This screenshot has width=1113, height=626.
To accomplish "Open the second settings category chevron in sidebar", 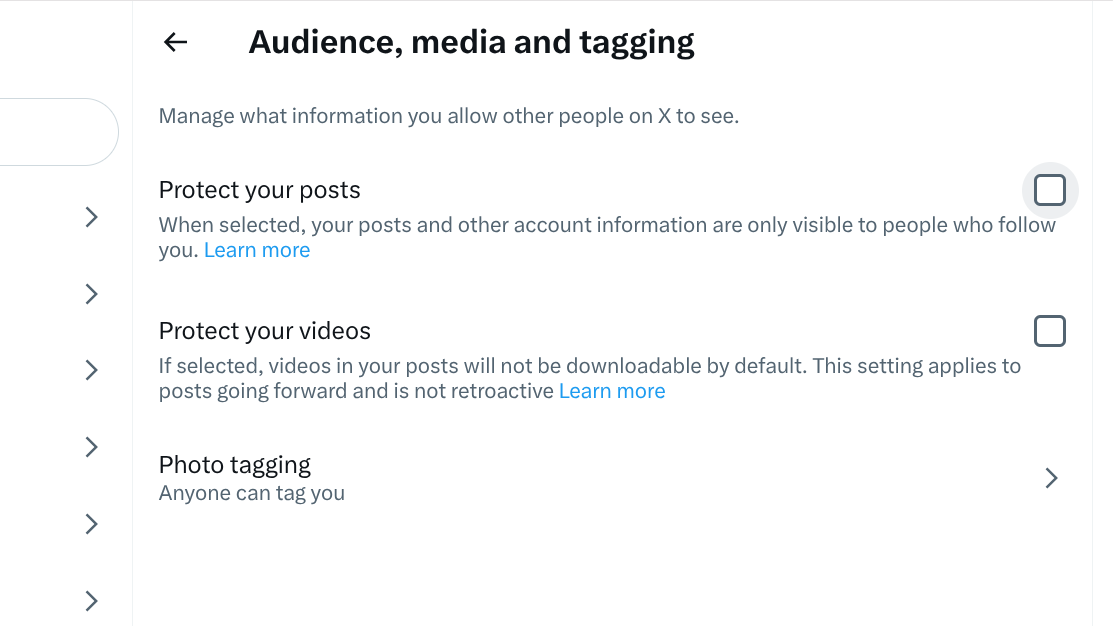I will pyautogui.click(x=91, y=294).
